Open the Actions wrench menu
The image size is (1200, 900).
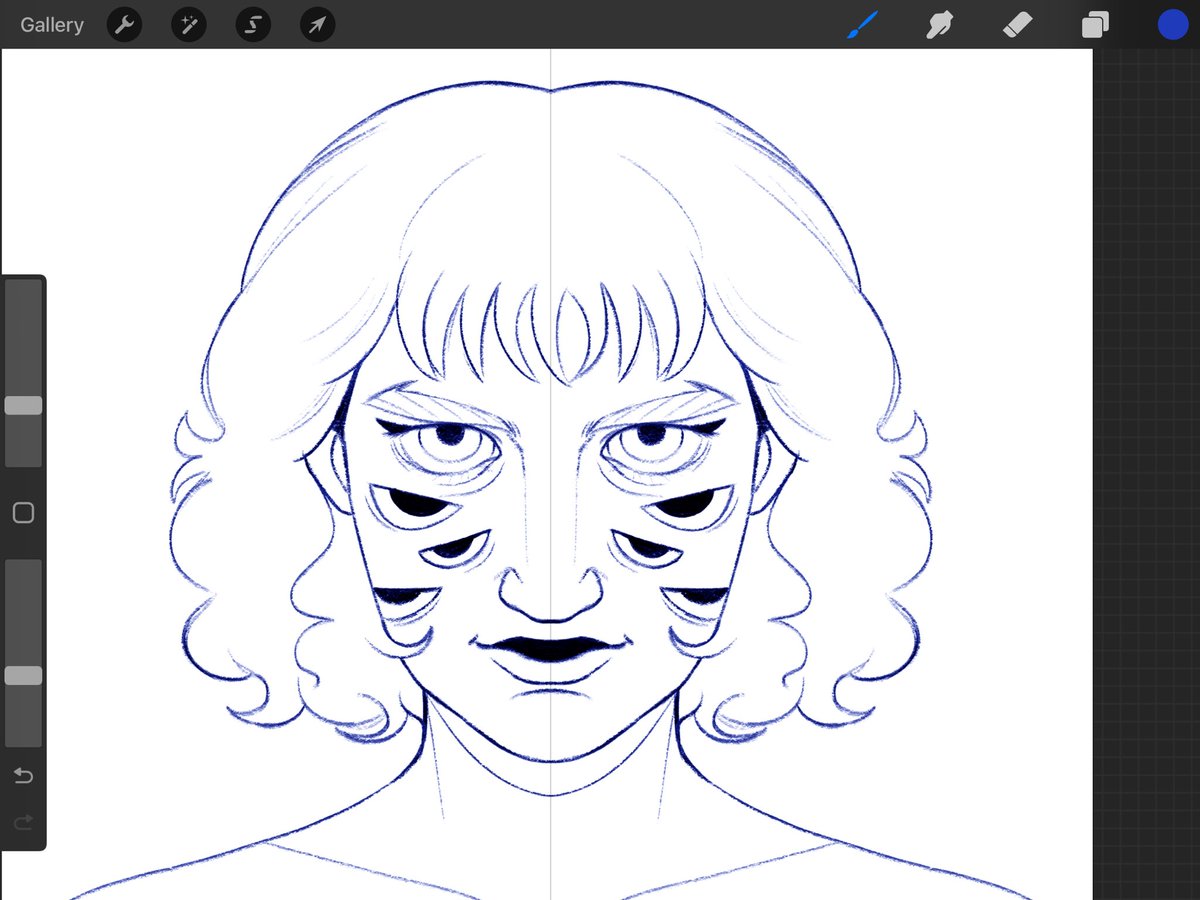click(124, 25)
